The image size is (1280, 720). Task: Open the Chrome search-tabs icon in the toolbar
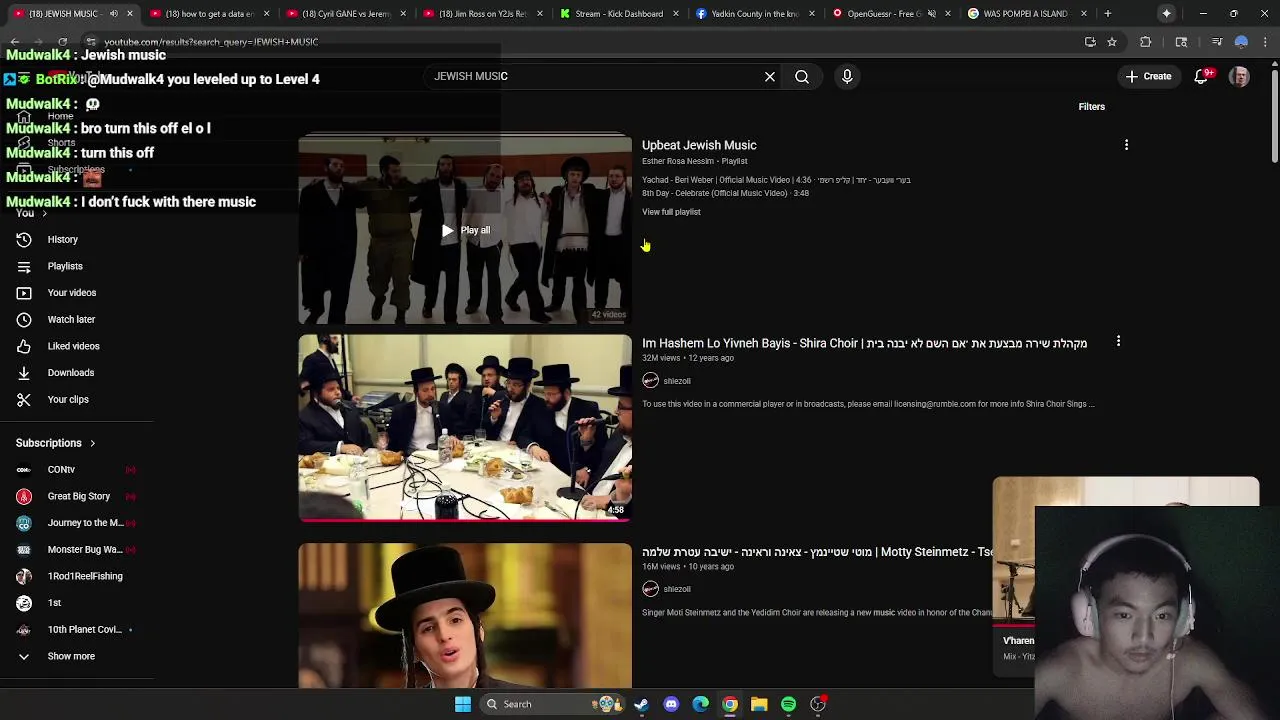pos(1181,42)
